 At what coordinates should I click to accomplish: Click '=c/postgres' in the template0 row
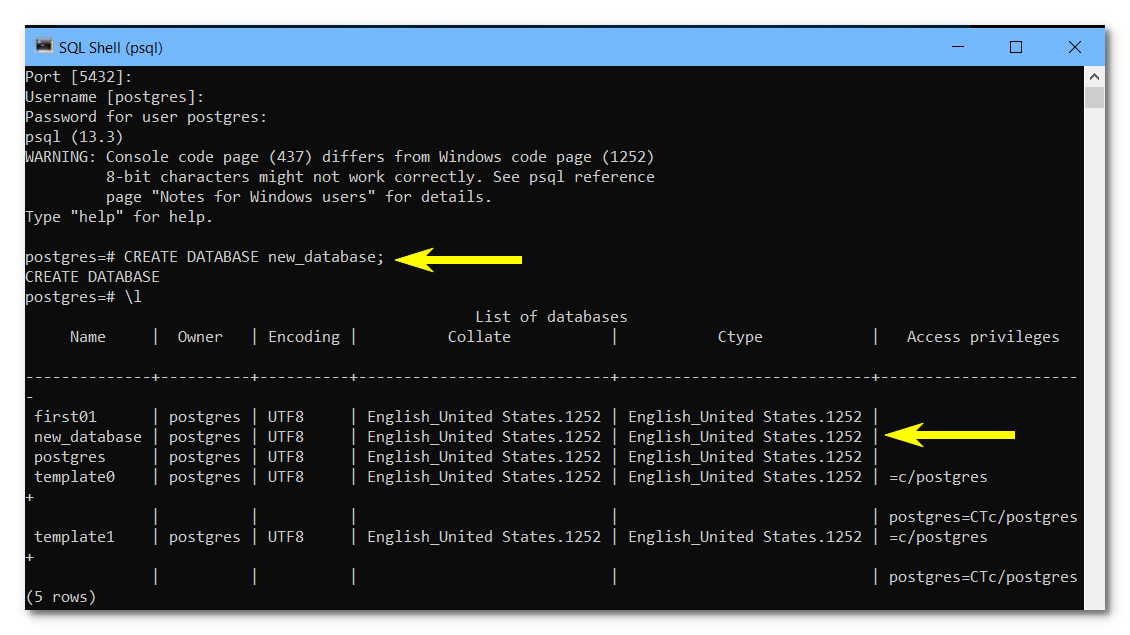point(938,476)
